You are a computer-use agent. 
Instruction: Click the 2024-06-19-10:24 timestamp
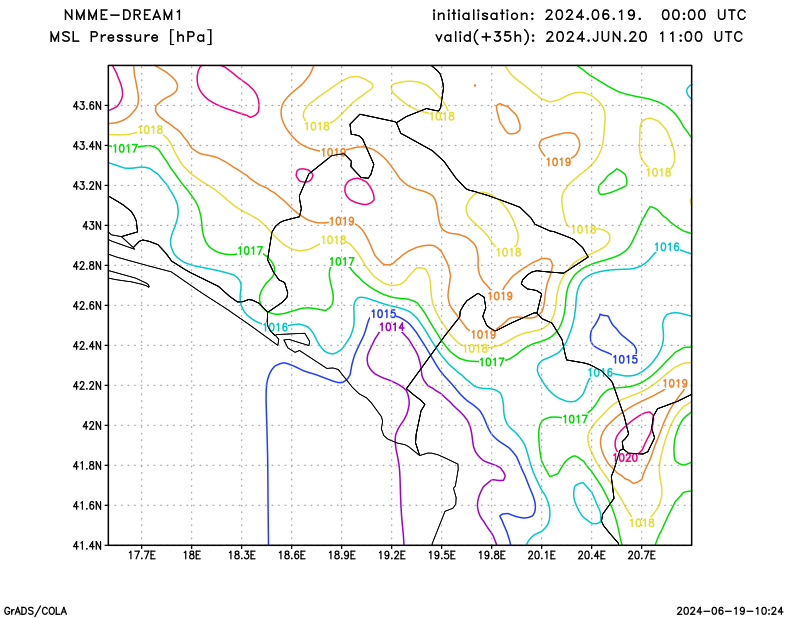point(730,611)
